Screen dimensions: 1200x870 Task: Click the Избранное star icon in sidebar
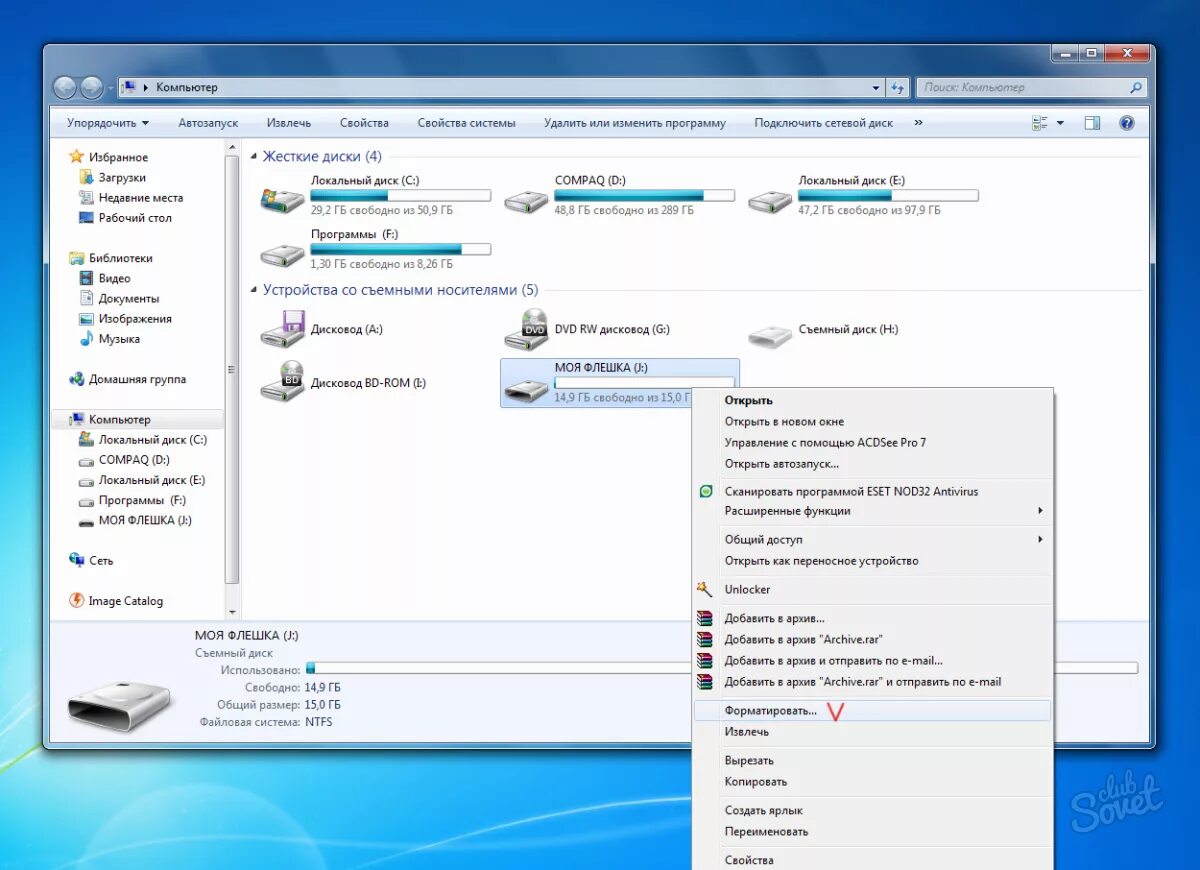point(77,157)
